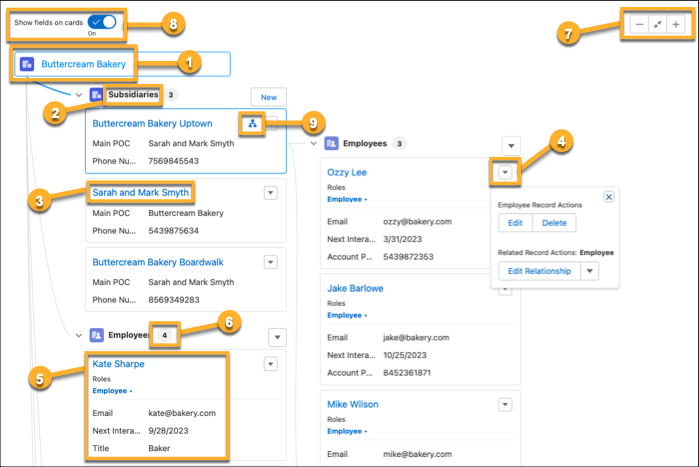The image size is (699, 467).
Task: Select Edit Relationship action
Action: 539,271
